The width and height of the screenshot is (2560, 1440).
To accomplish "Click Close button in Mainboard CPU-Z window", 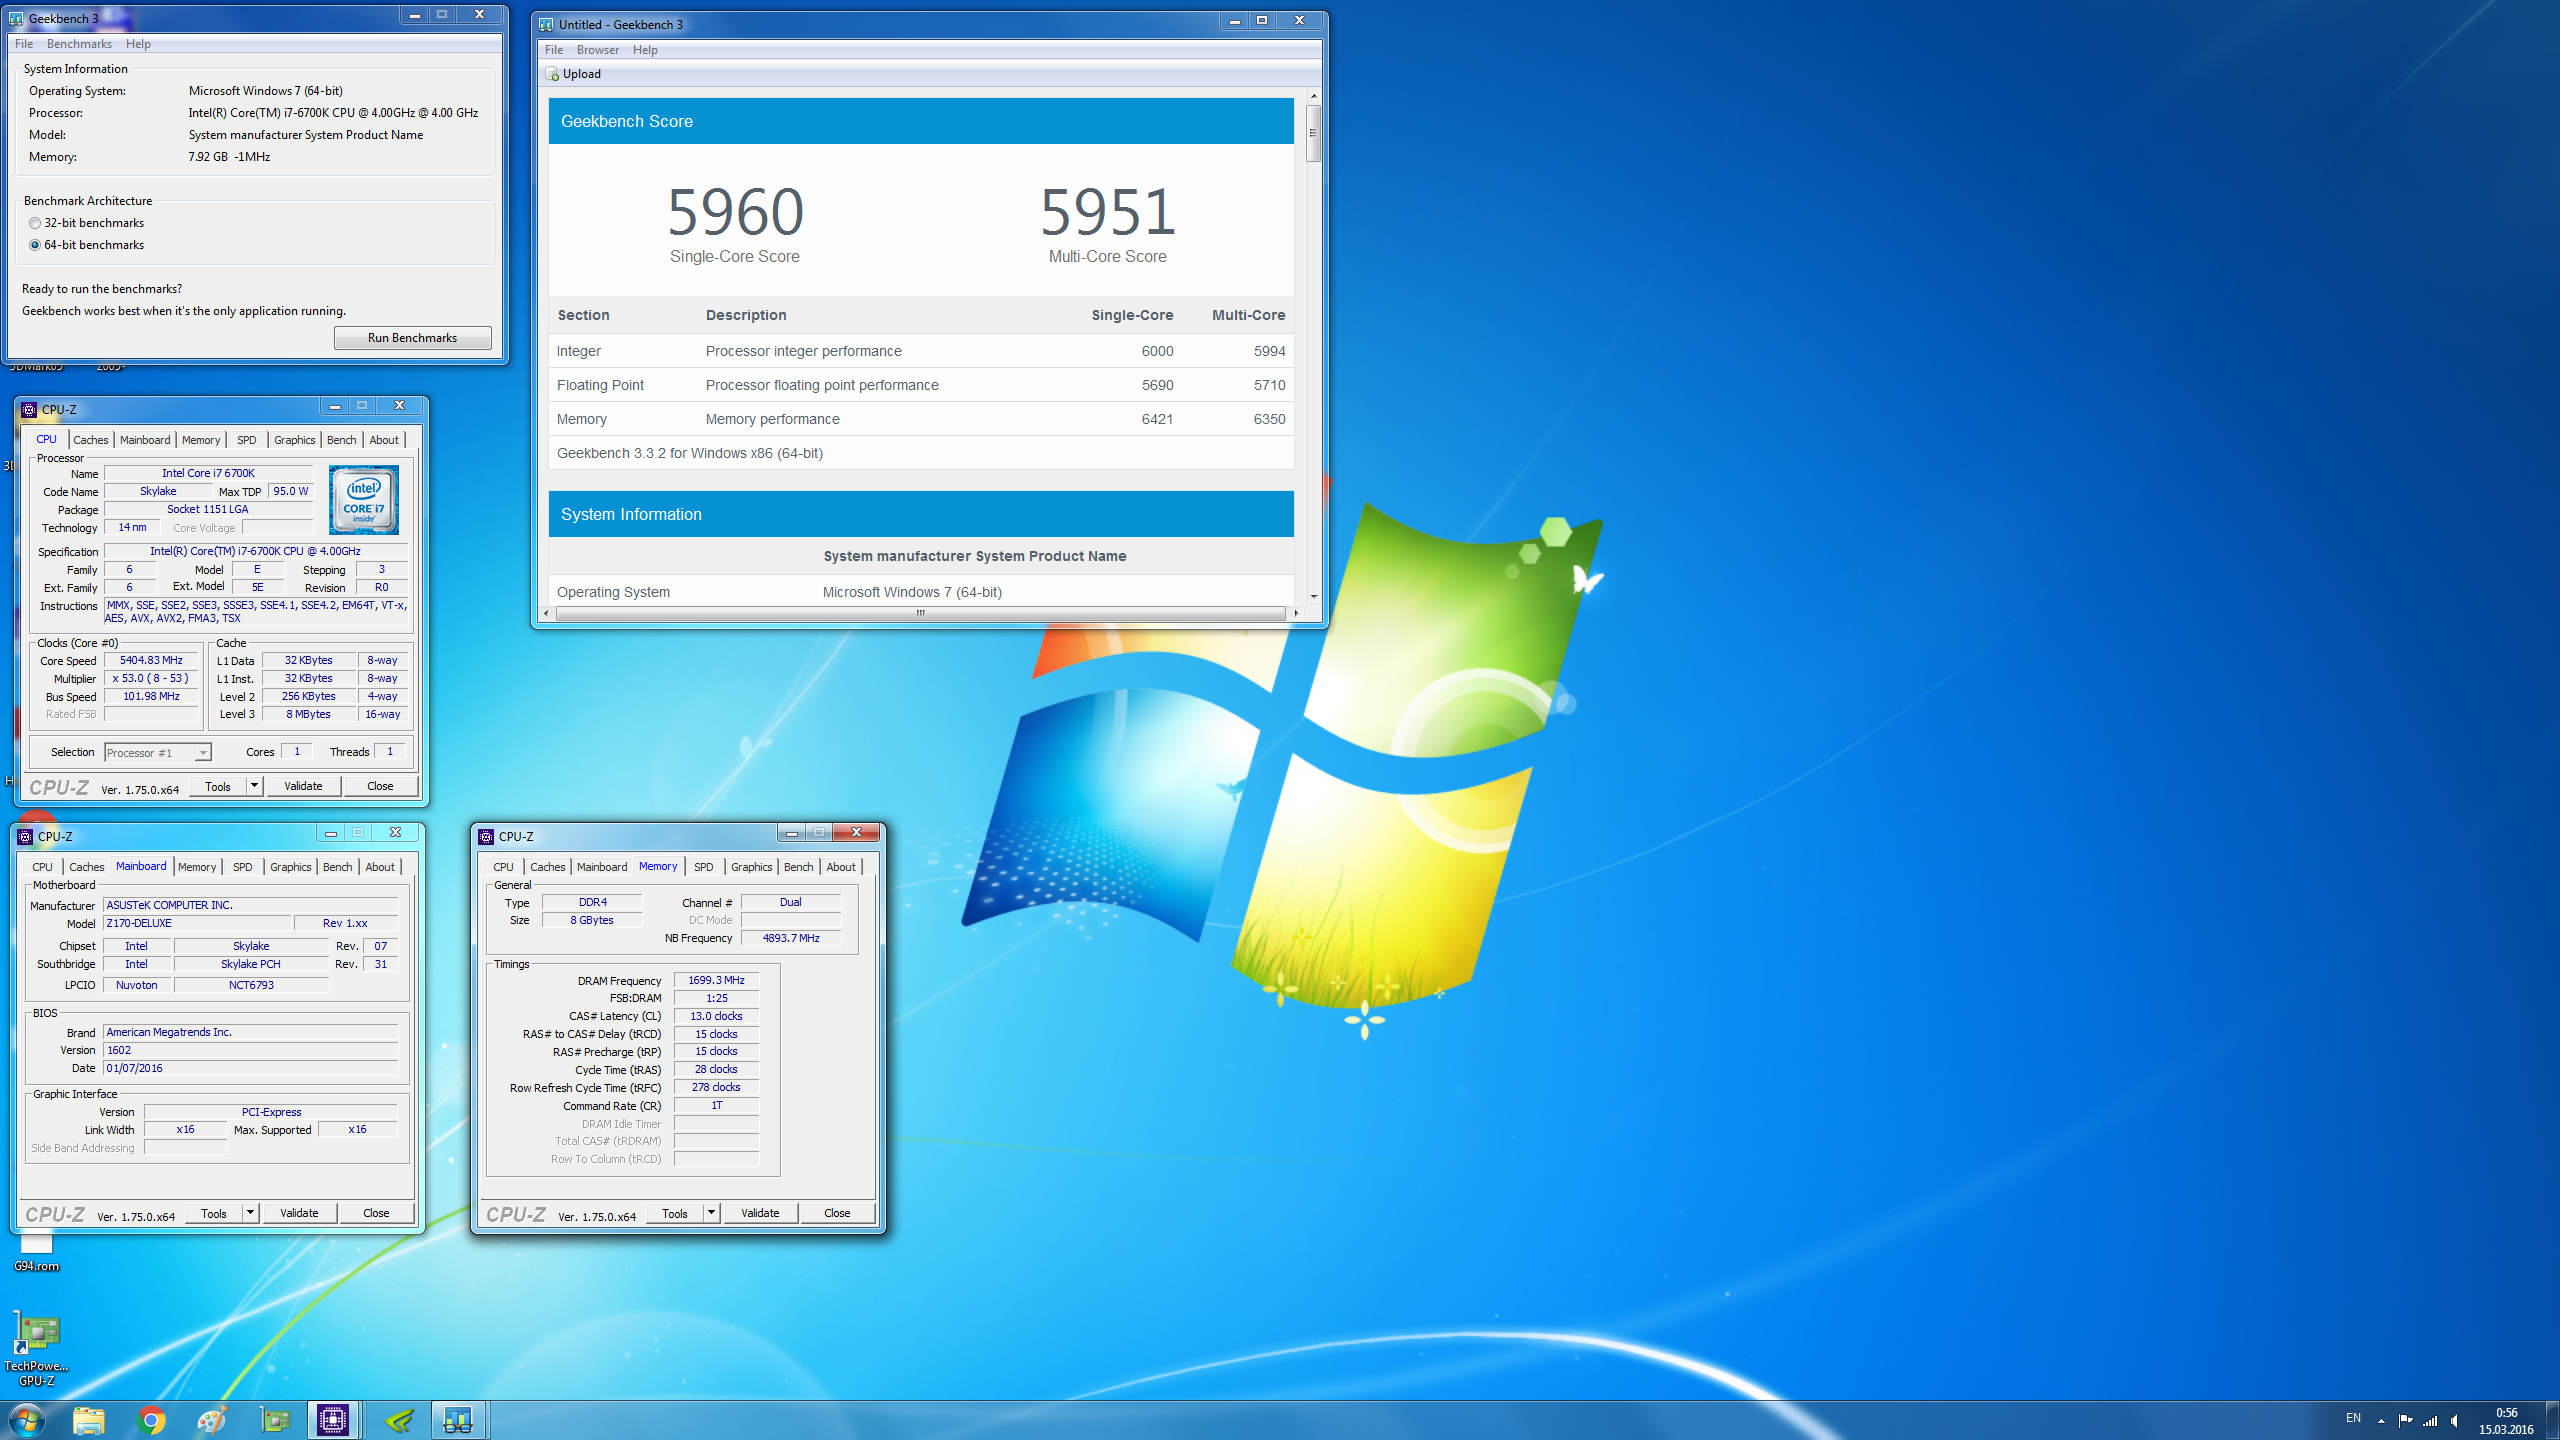I will point(376,1213).
